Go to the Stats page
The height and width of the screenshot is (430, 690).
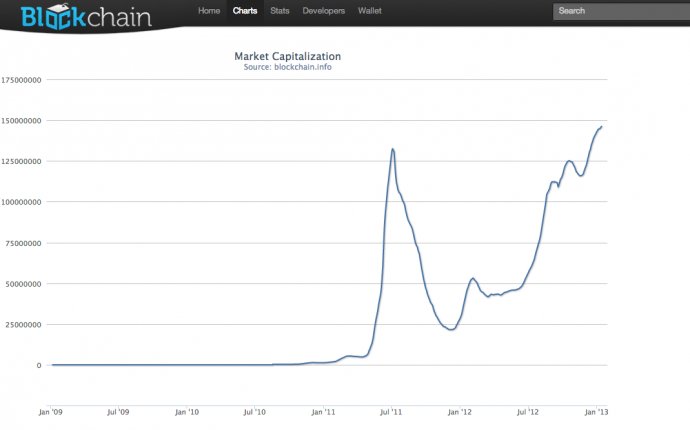click(280, 11)
